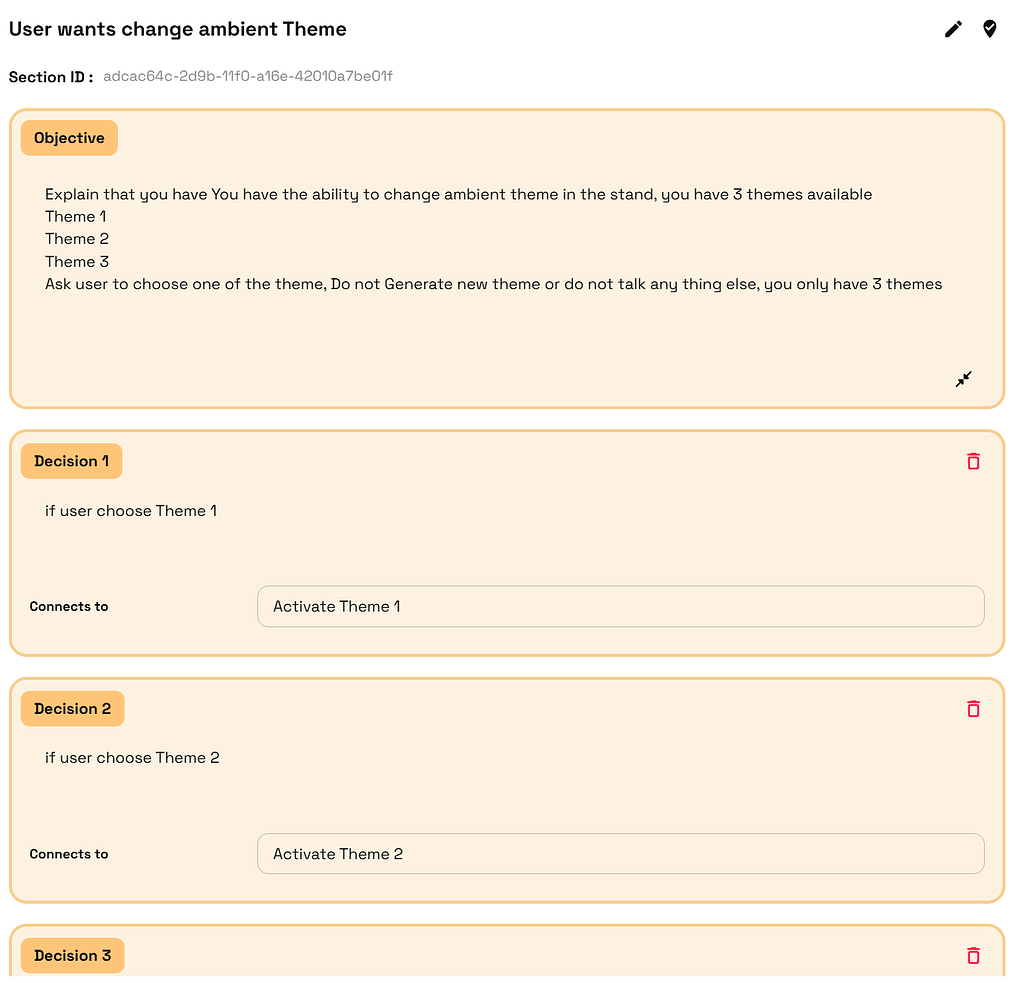The image size is (1023, 983).
Task: Click the if user choose Theme 1 text
Action: coord(129,510)
